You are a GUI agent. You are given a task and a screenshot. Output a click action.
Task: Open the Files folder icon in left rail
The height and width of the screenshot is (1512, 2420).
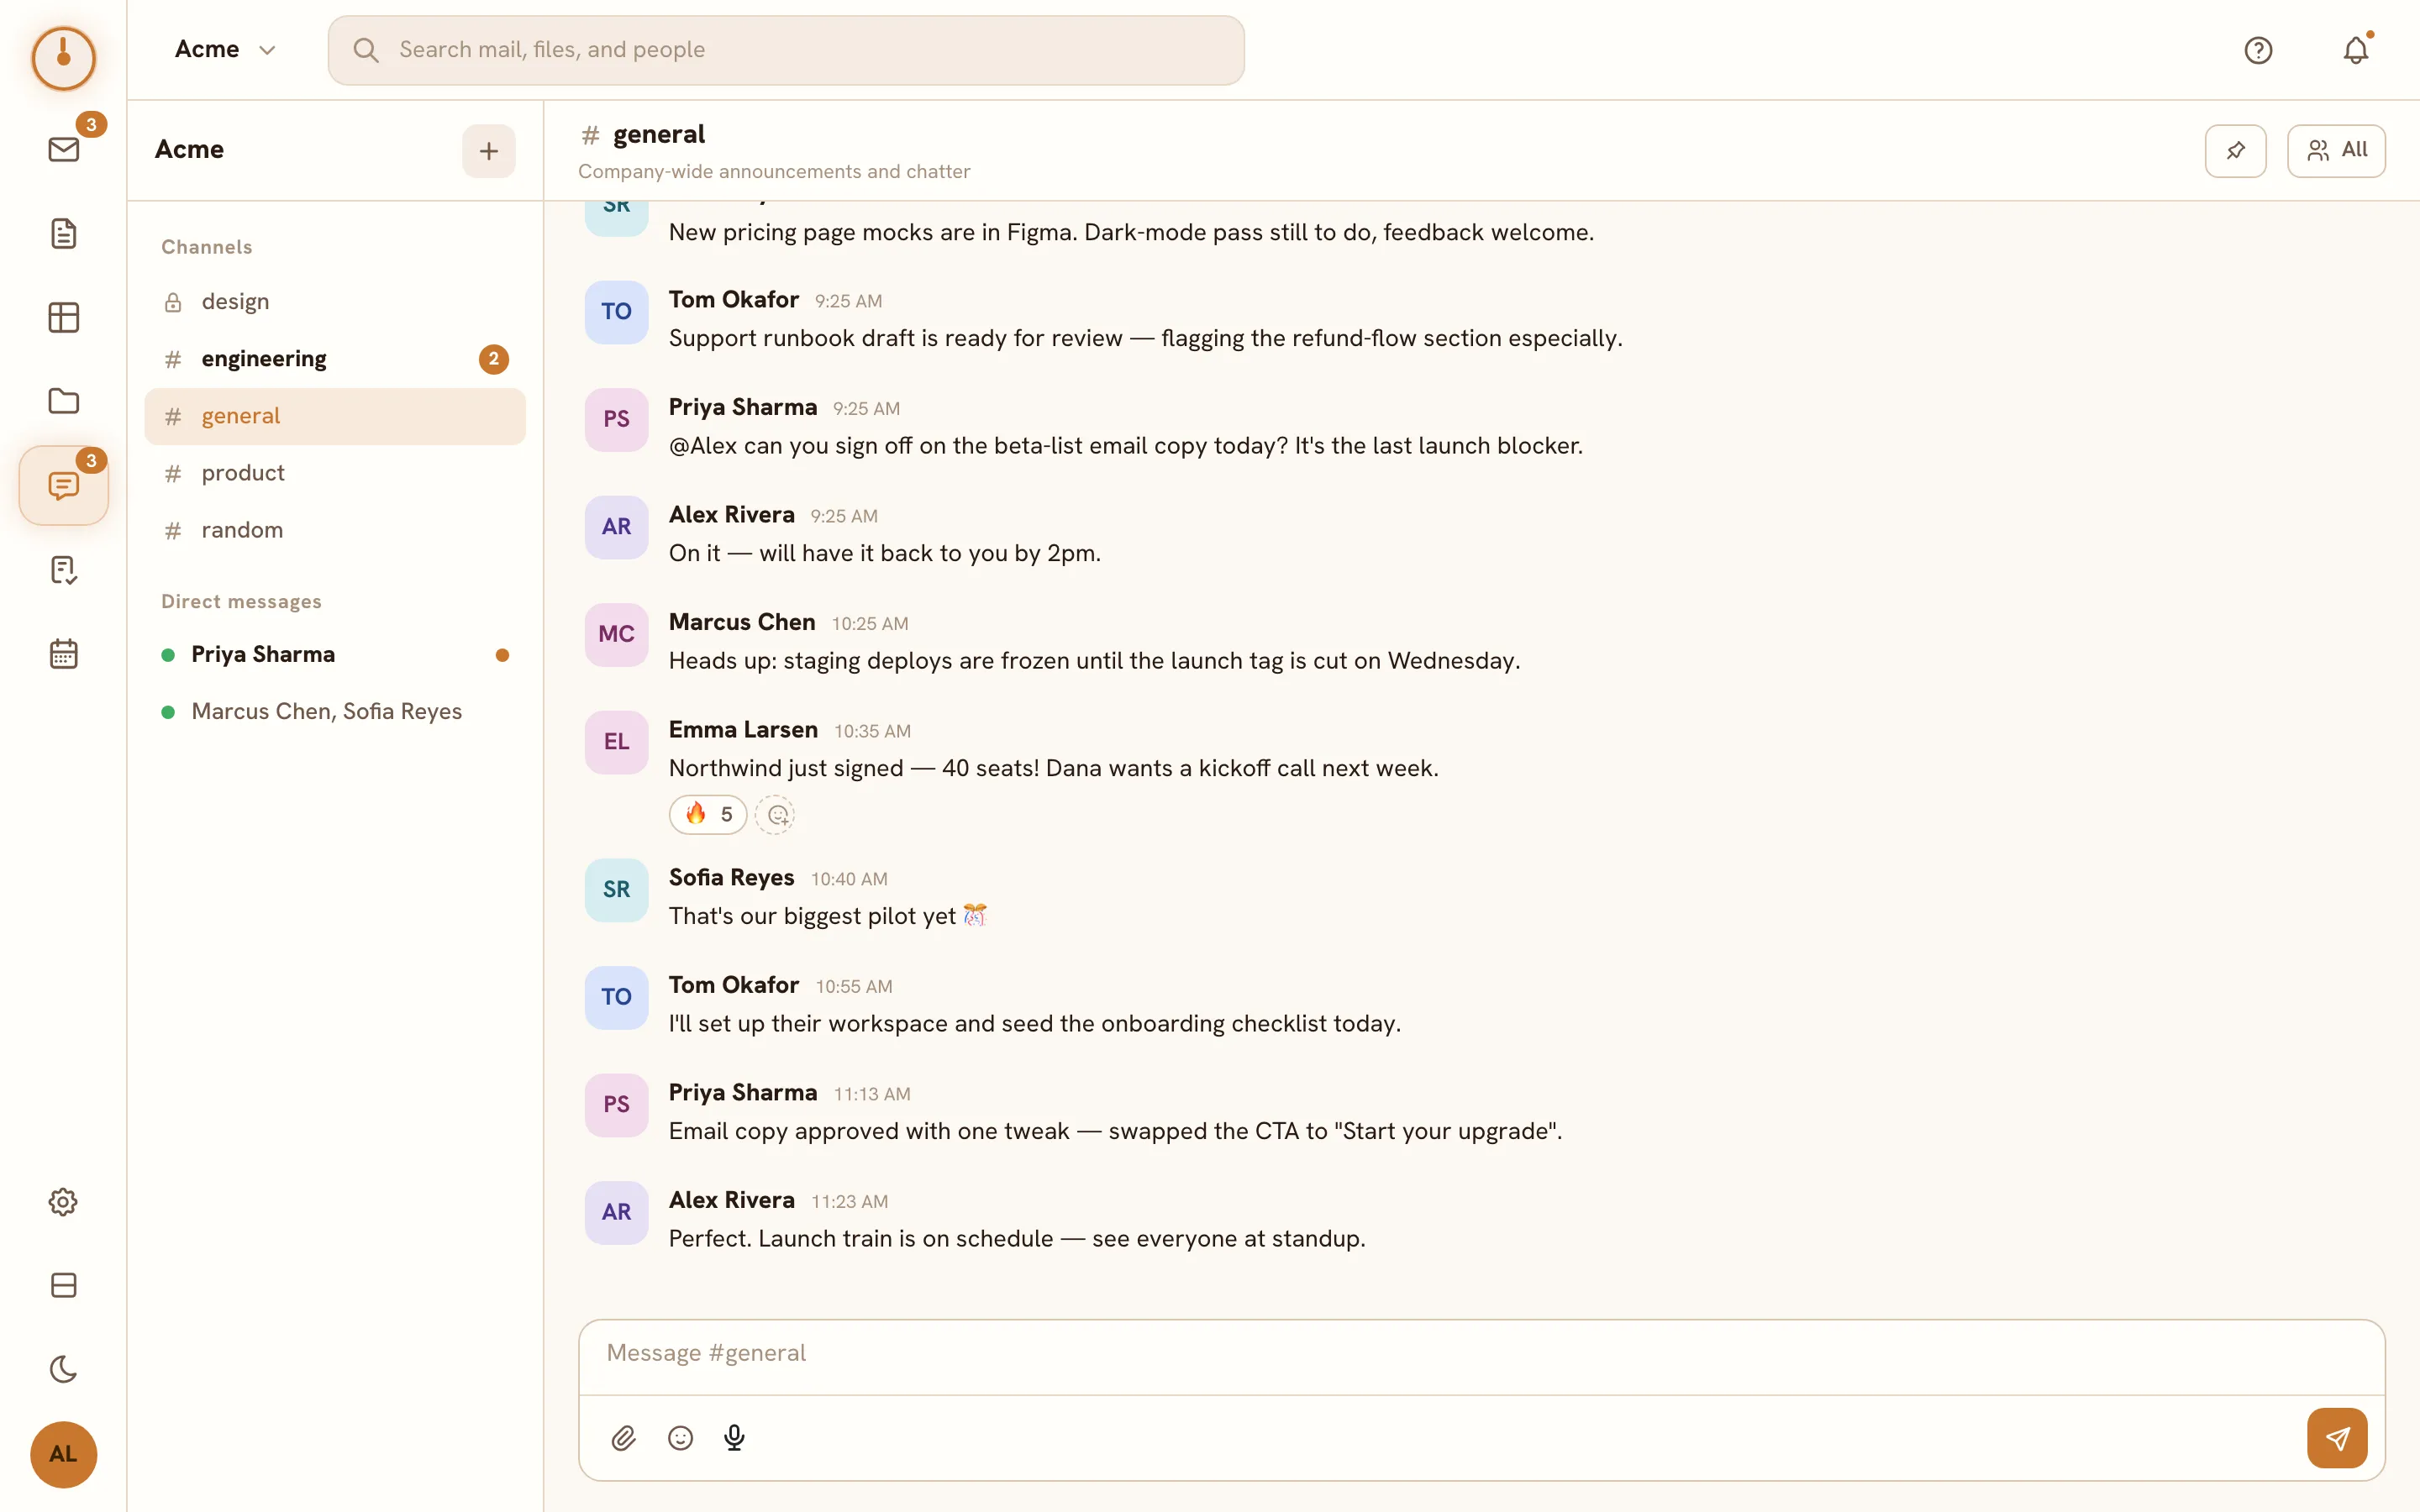click(63, 401)
